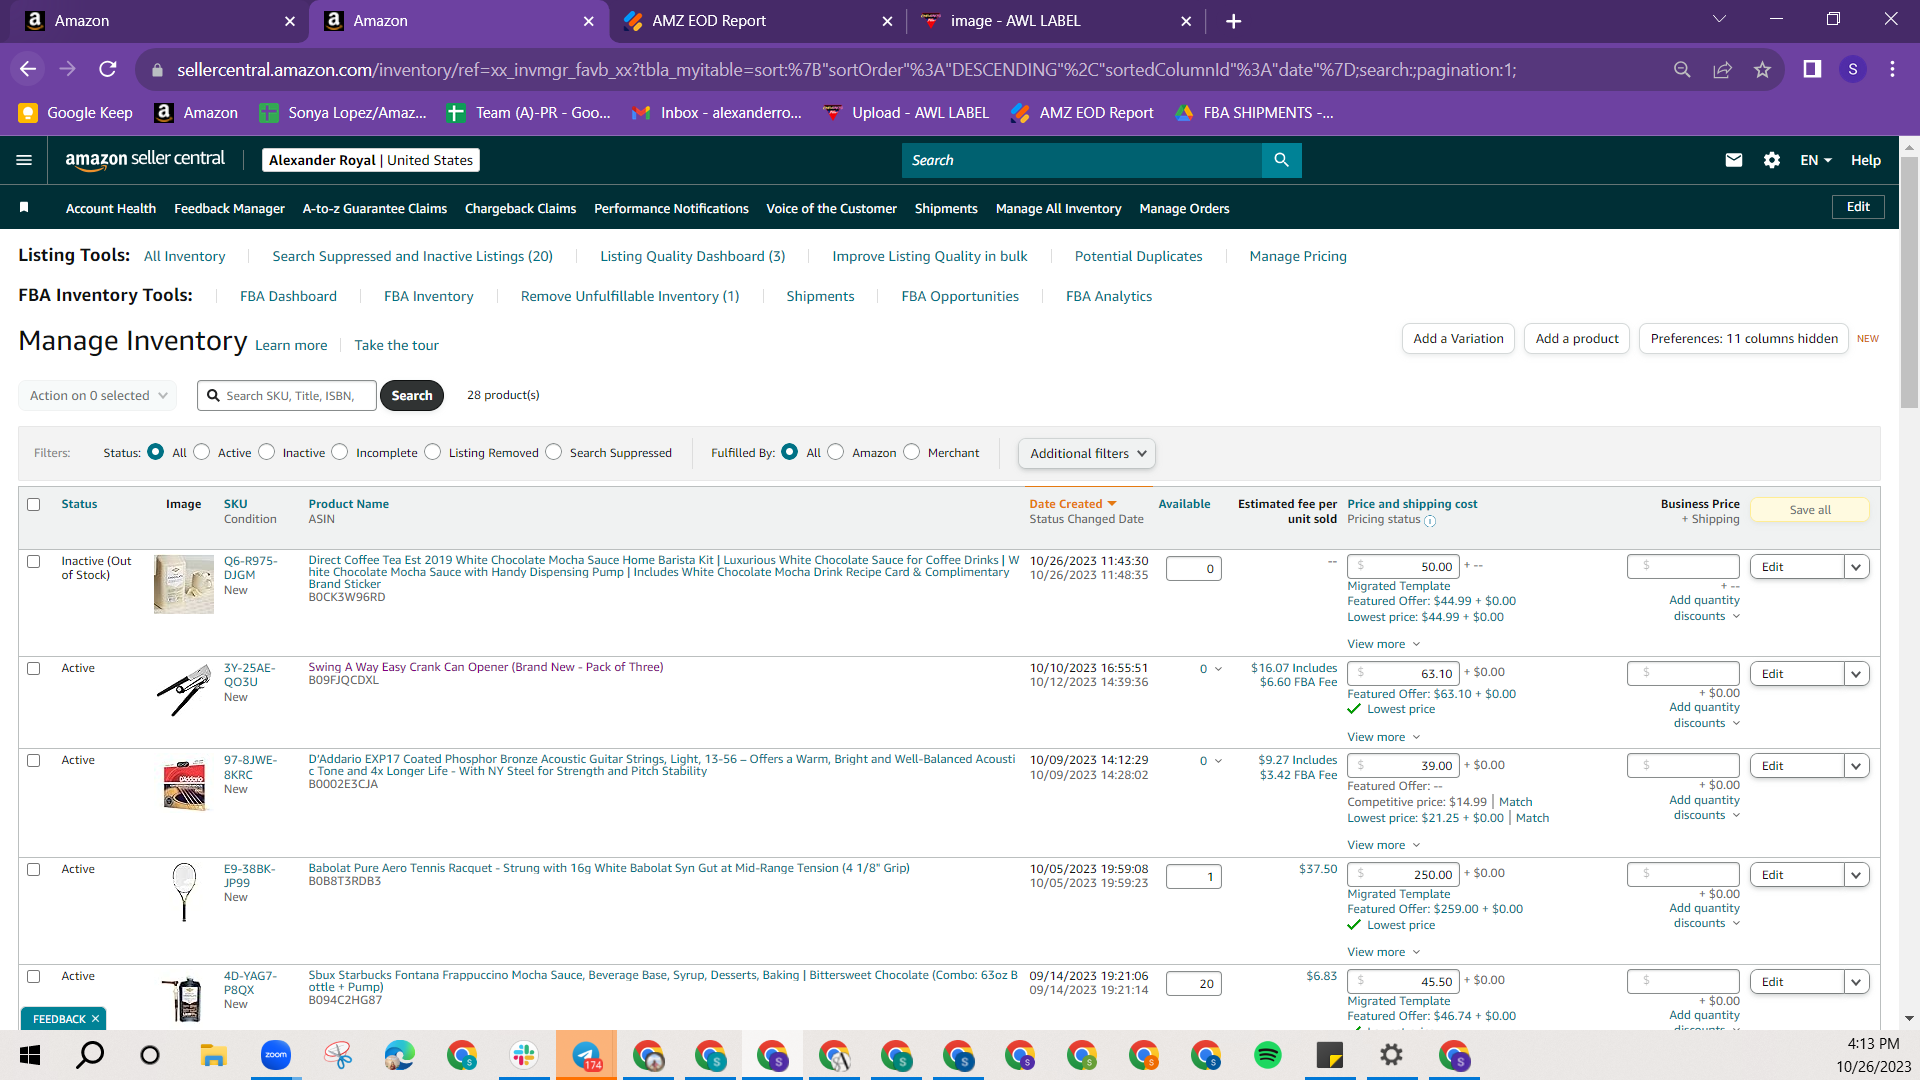Check the D'Addario Guitar Strings row checkbox
The width and height of the screenshot is (1920, 1080).
click(x=34, y=760)
